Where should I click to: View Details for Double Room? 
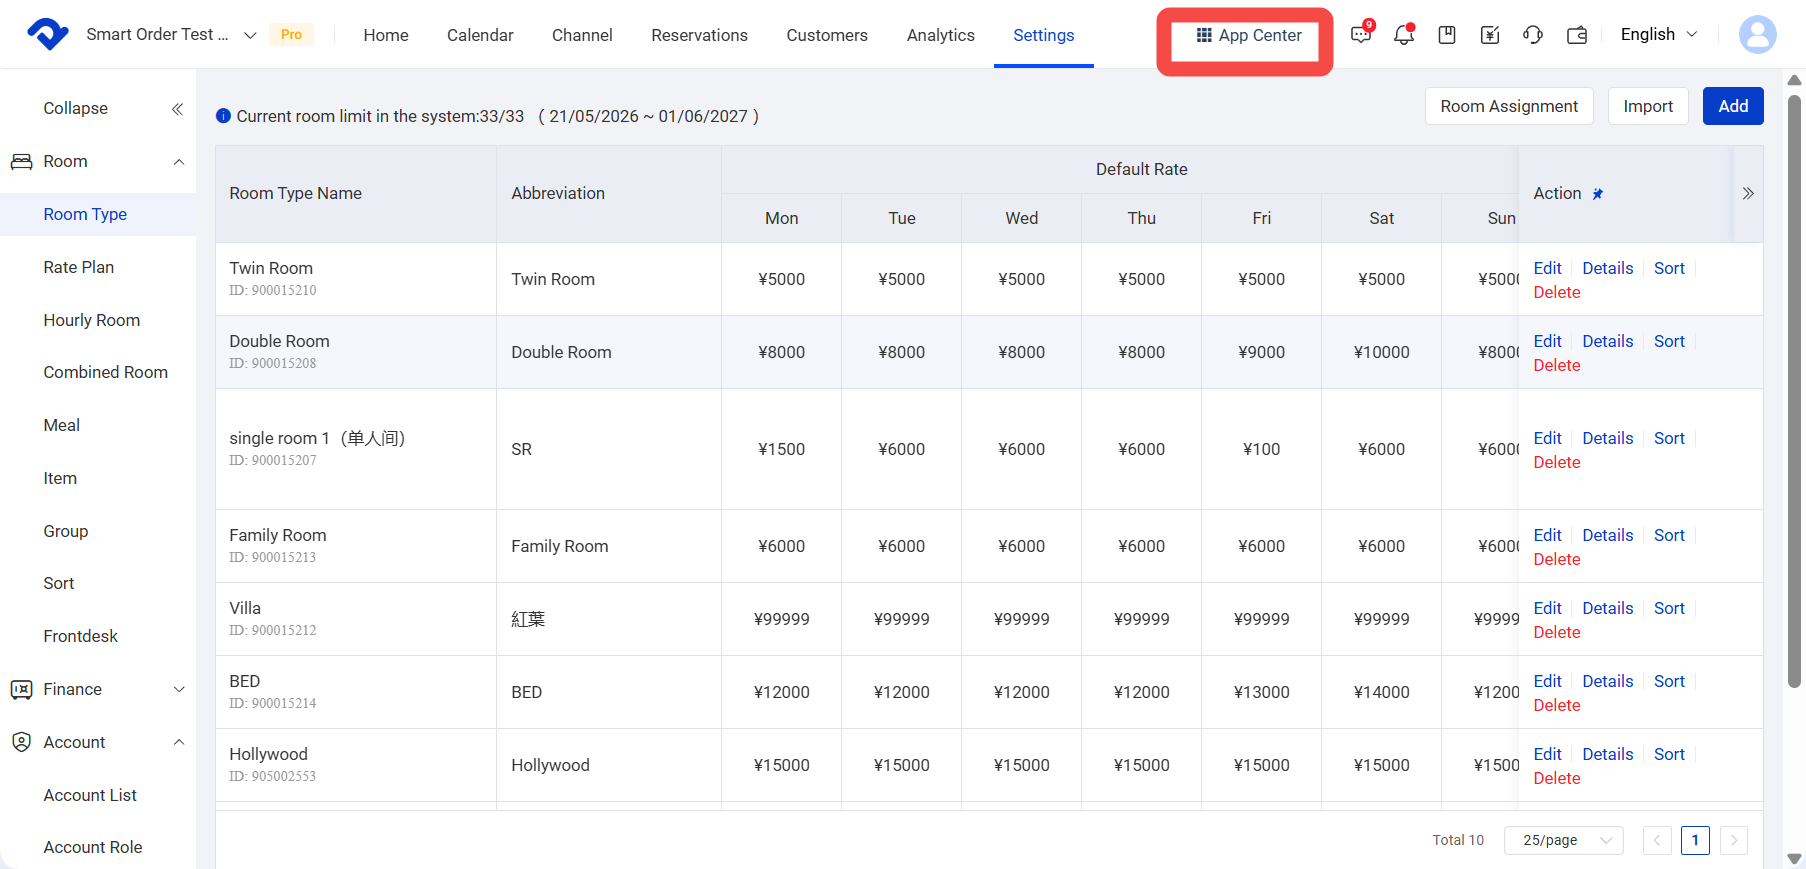click(1608, 341)
